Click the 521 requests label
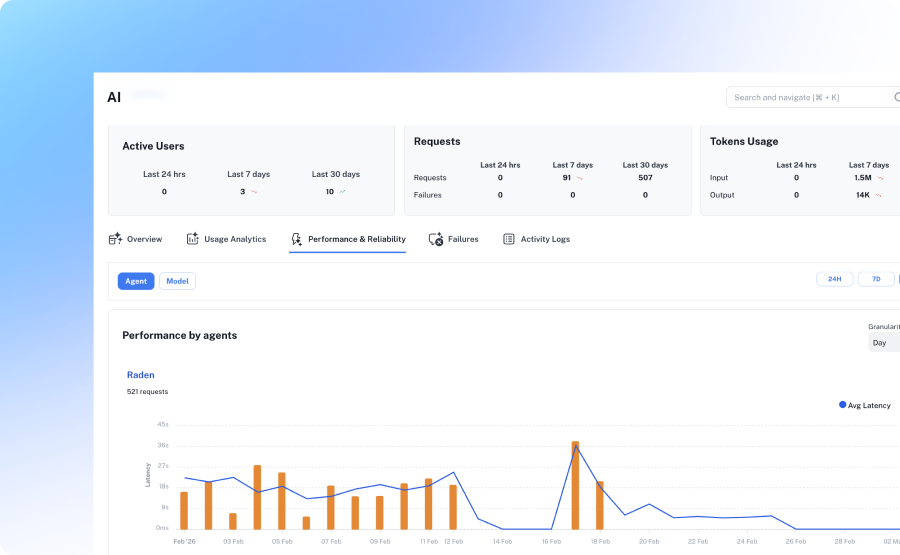This screenshot has height=555, width=900. coord(148,391)
